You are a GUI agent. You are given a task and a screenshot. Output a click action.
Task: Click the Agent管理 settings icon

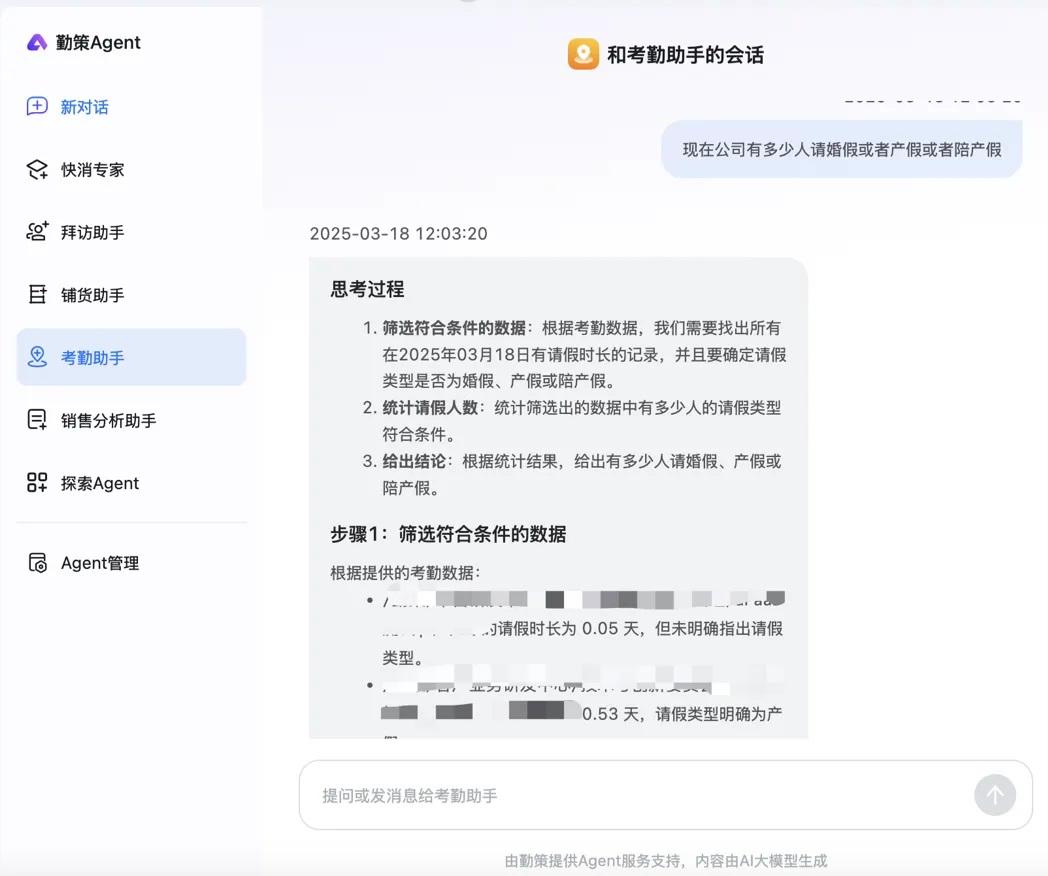[37, 563]
